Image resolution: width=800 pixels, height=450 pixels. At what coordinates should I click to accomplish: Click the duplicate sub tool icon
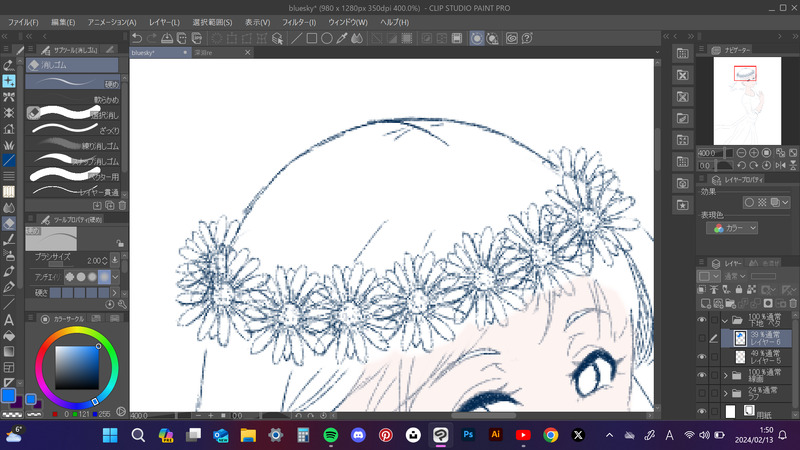click(110, 206)
